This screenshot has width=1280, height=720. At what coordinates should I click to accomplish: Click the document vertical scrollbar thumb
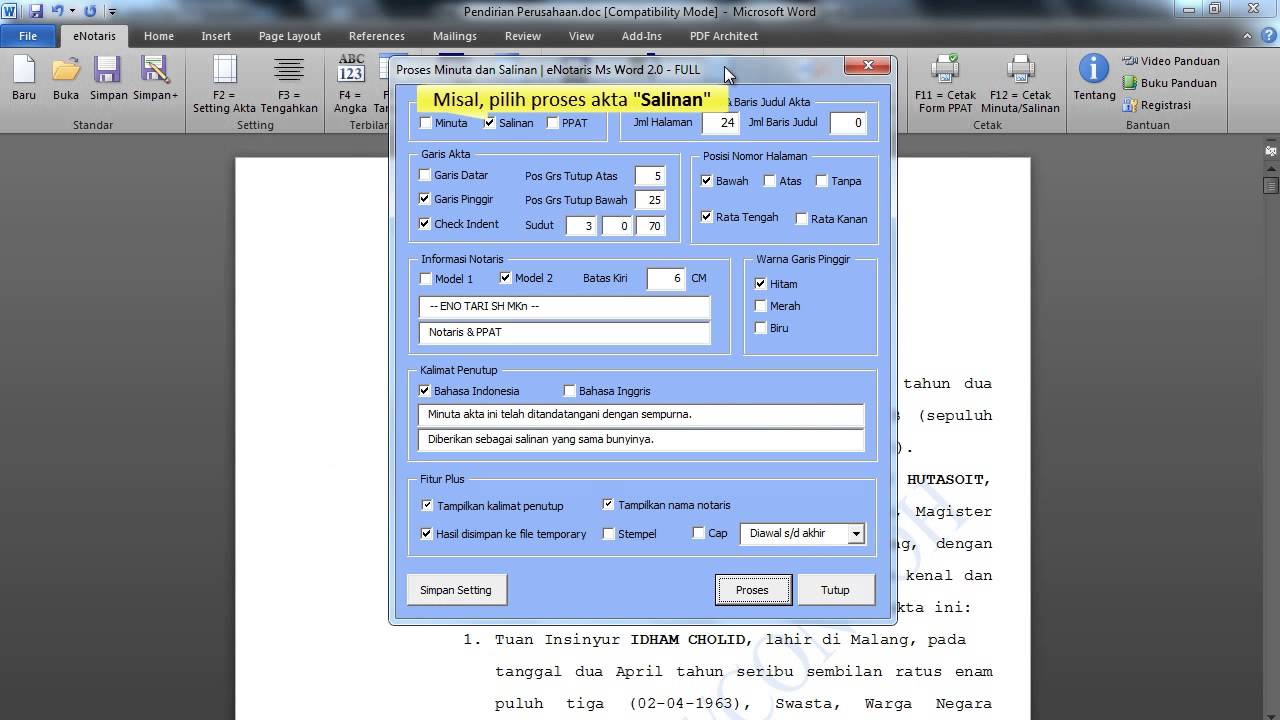pyautogui.click(x=1271, y=185)
